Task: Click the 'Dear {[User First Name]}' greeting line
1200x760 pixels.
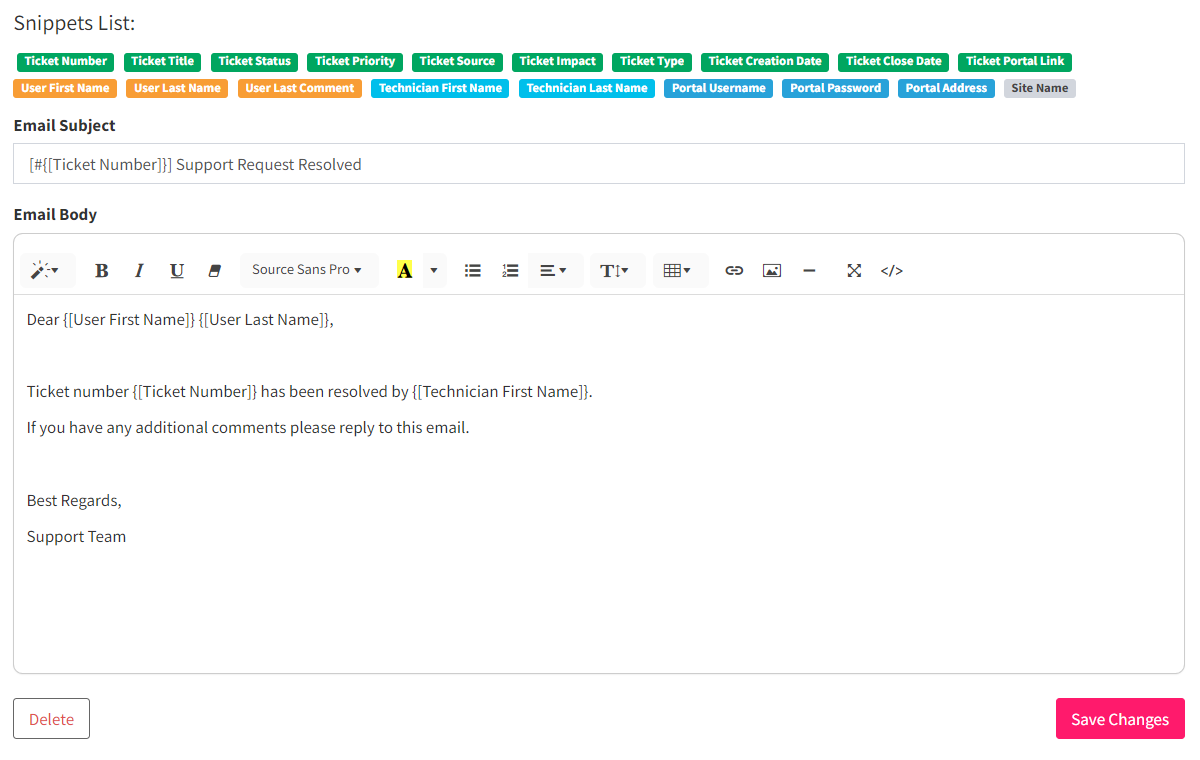Action: pyautogui.click(x=180, y=320)
